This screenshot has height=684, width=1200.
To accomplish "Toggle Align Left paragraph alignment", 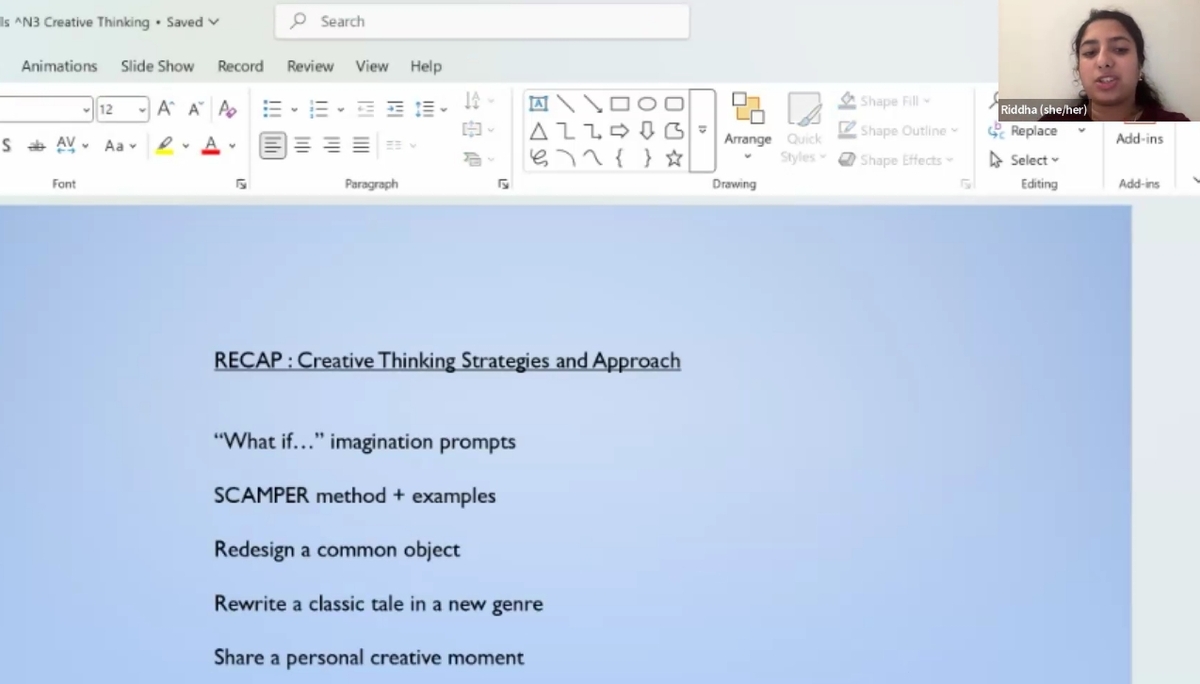I will 272,146.
